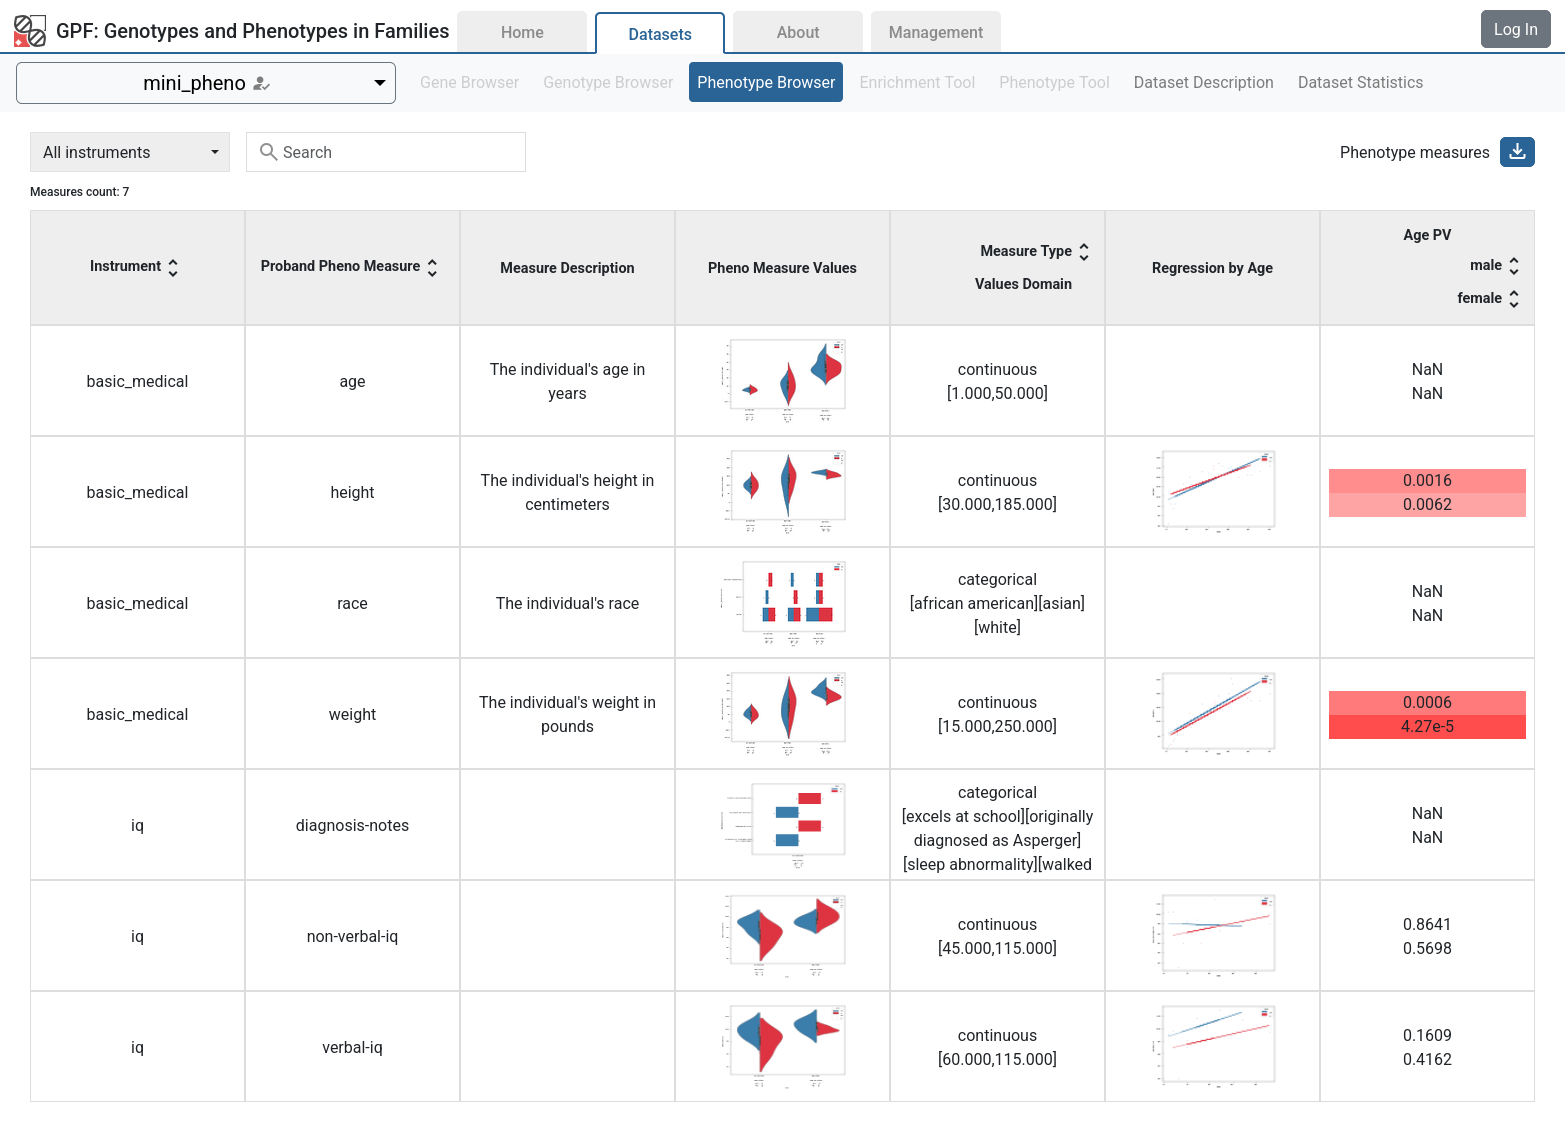Viewport: 1565px width, 1136px height.
Task: Open the height regression by age plot
Action: [x=1213, y=491]
